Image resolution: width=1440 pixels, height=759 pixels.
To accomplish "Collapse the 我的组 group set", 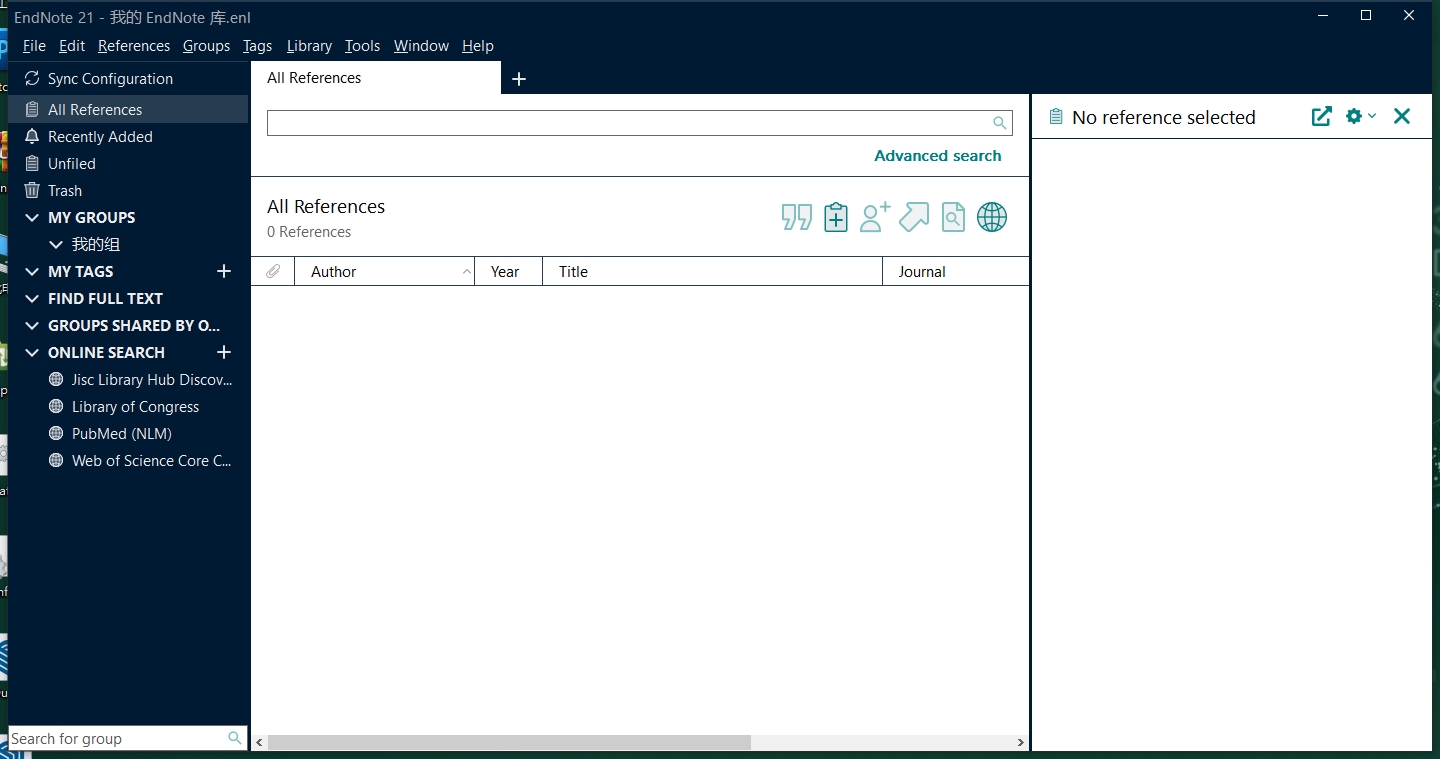I will click(56, 244).
